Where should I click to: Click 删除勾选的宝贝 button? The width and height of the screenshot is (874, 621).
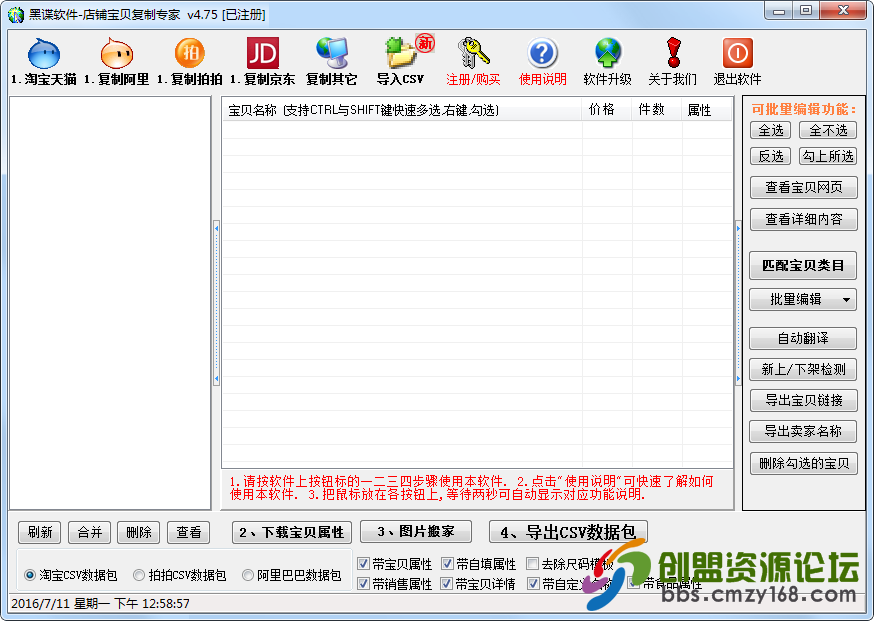point(803,463)
